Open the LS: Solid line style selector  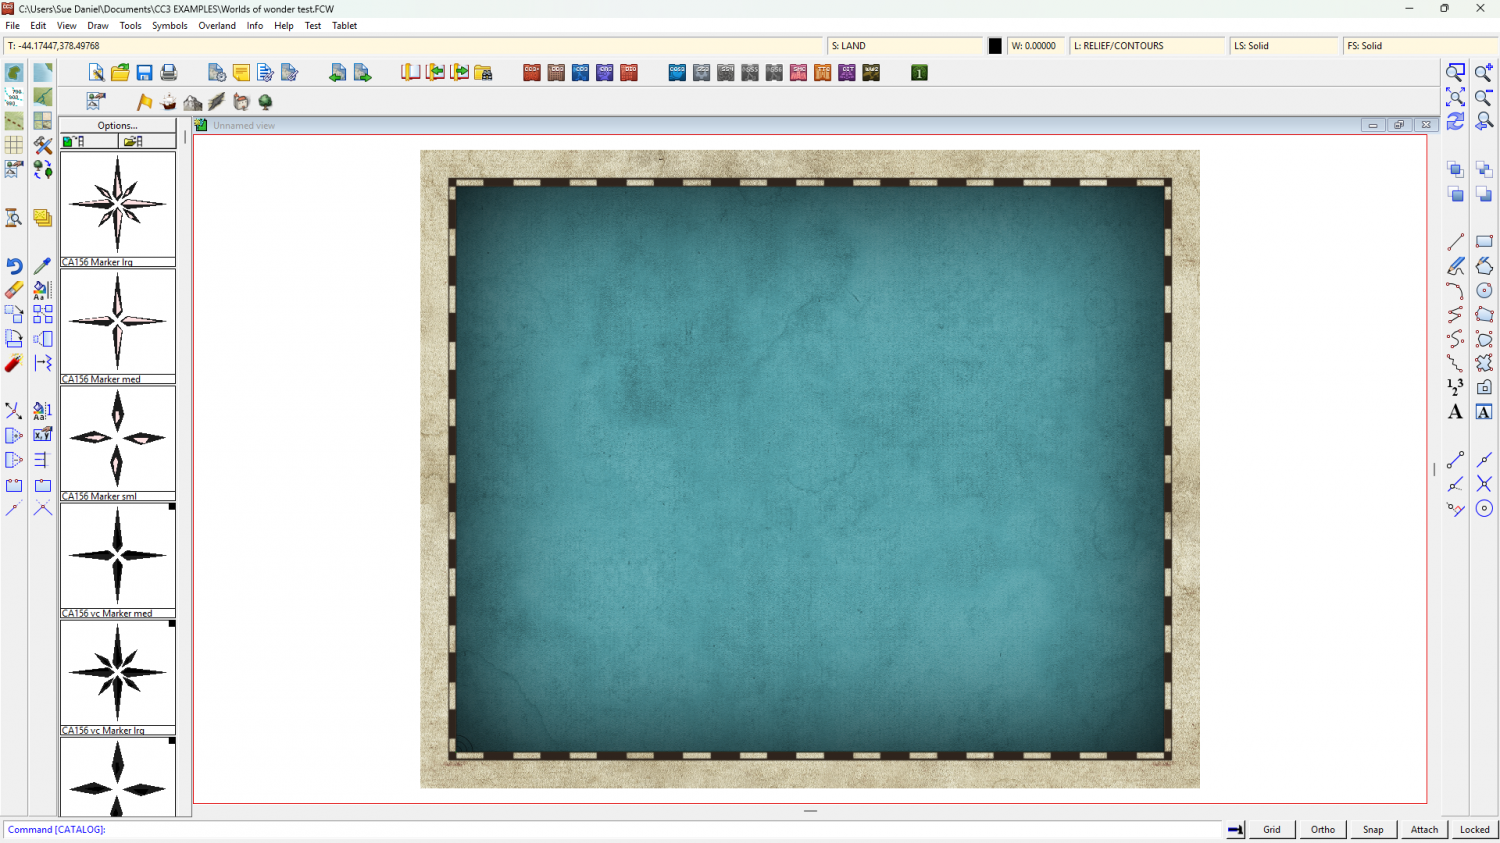(1283, 46)
